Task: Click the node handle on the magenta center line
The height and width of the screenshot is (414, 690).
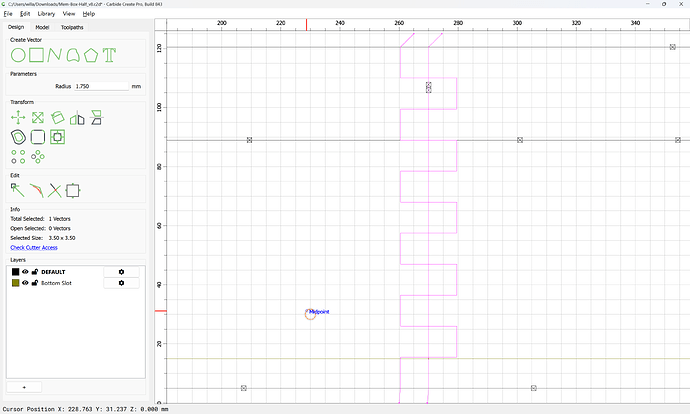Action: pyautogui.click(x=429, y=87)
